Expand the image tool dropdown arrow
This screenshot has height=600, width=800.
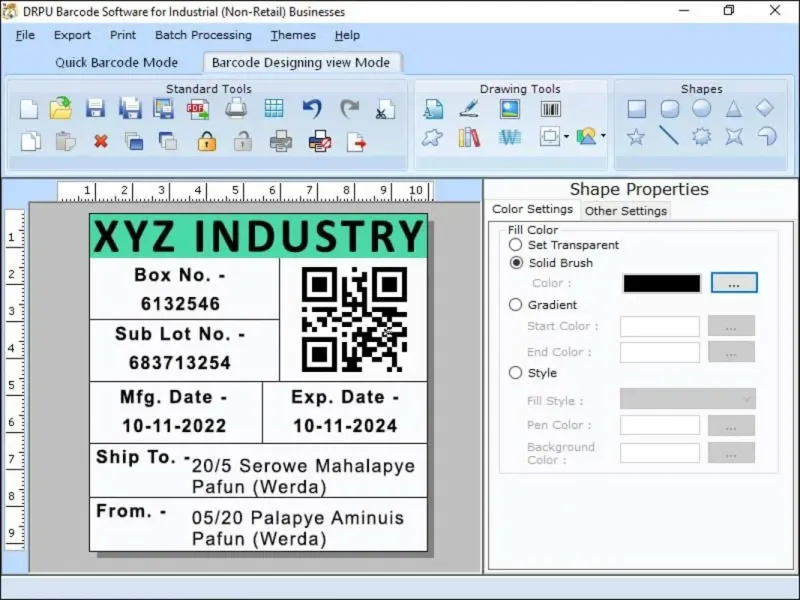coord(603,137)
